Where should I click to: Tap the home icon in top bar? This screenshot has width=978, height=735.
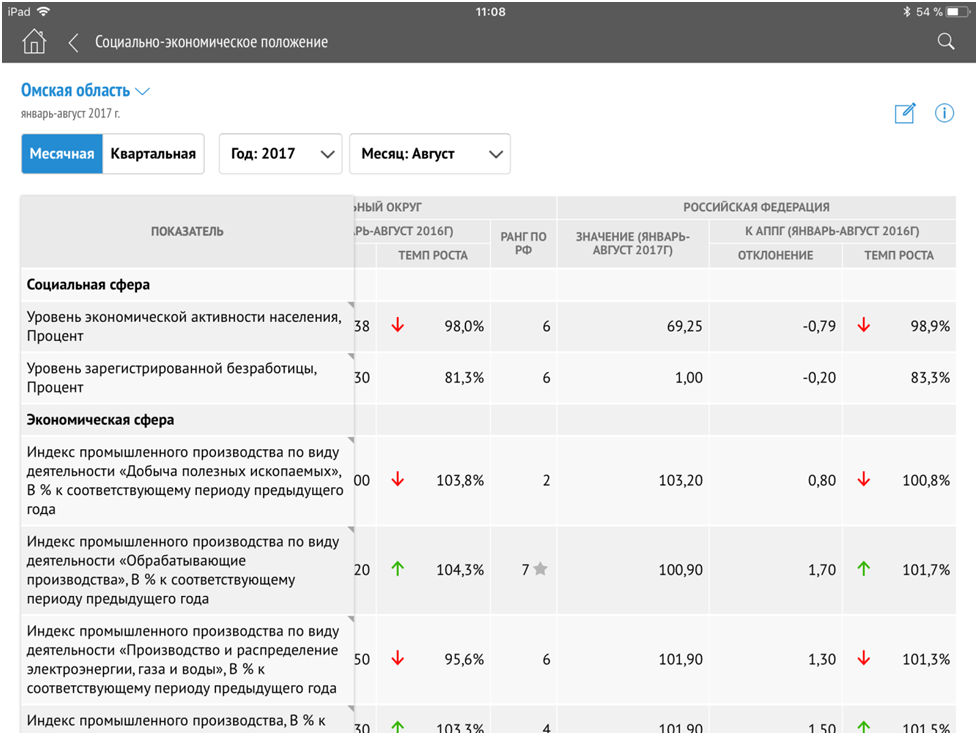click(x=34, y=42)
